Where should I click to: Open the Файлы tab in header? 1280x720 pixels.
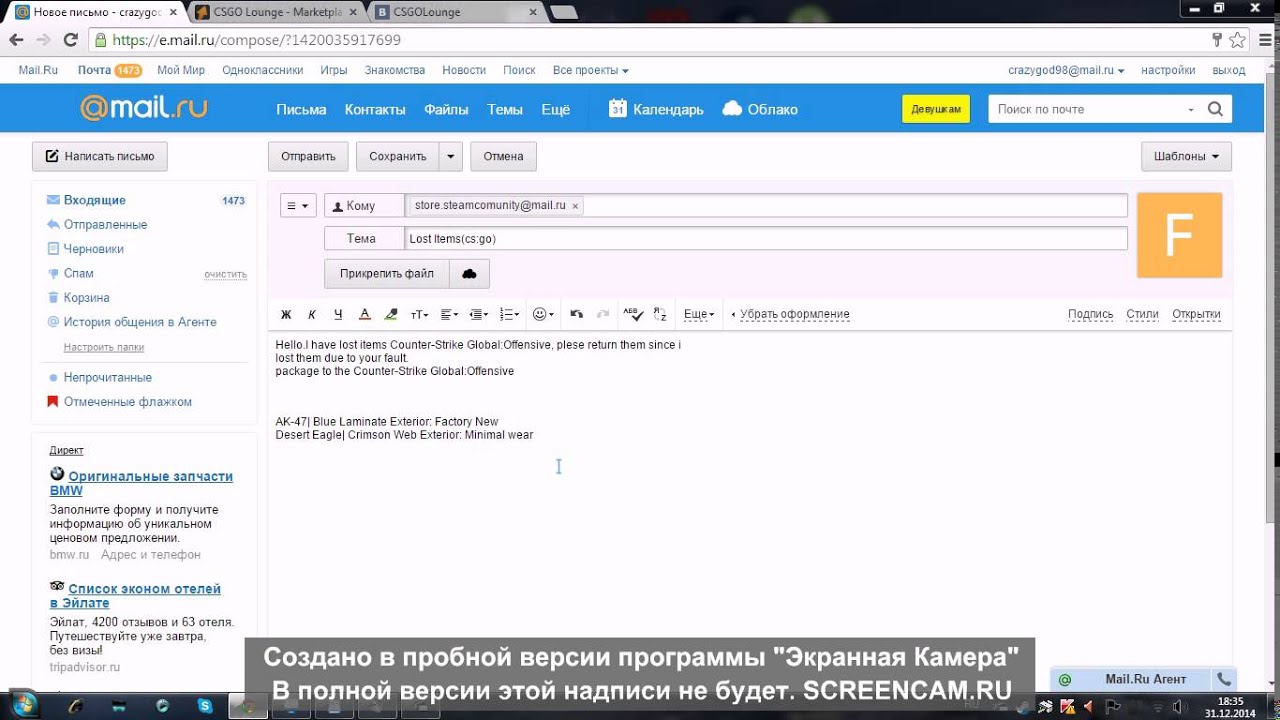[x=447, y=109]
